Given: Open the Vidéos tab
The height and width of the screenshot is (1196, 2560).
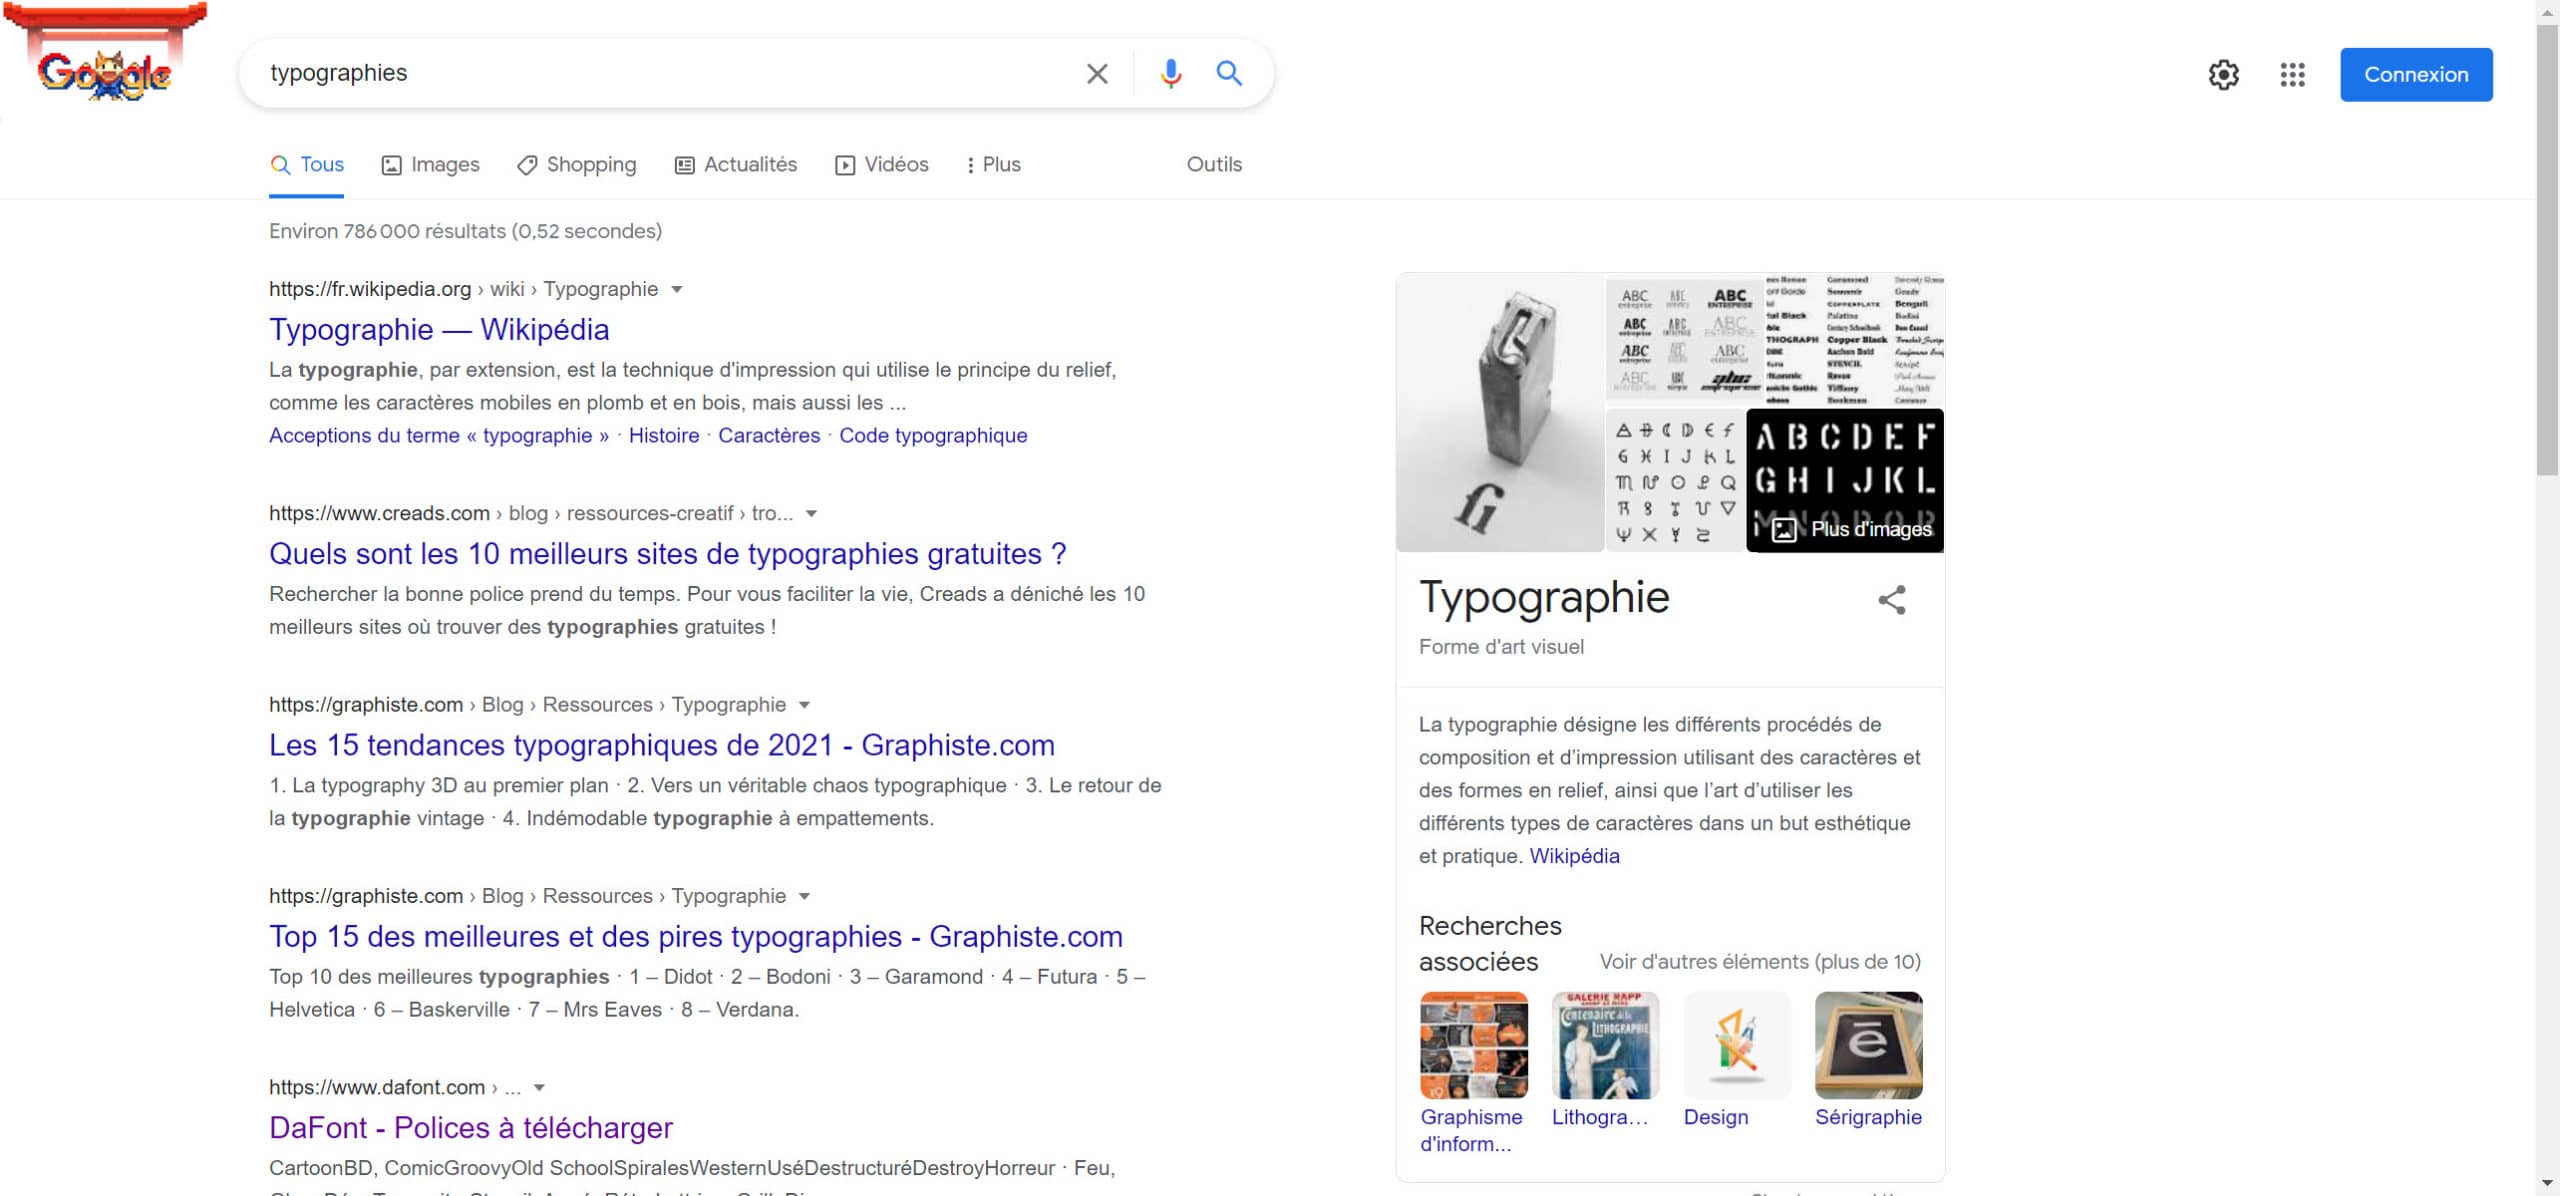Looking at the screenshot, I should point(882,165).
